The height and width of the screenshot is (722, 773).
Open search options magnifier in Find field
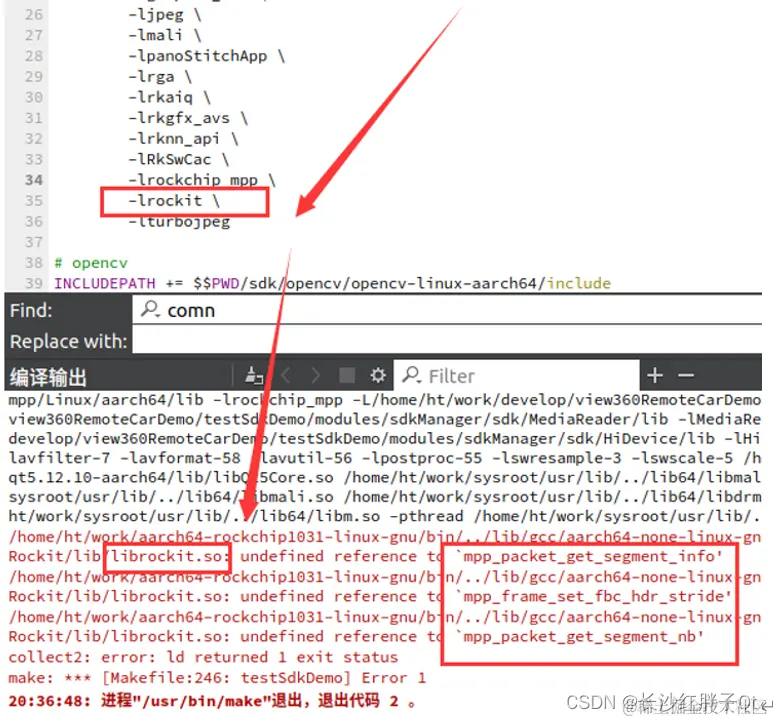150,309
